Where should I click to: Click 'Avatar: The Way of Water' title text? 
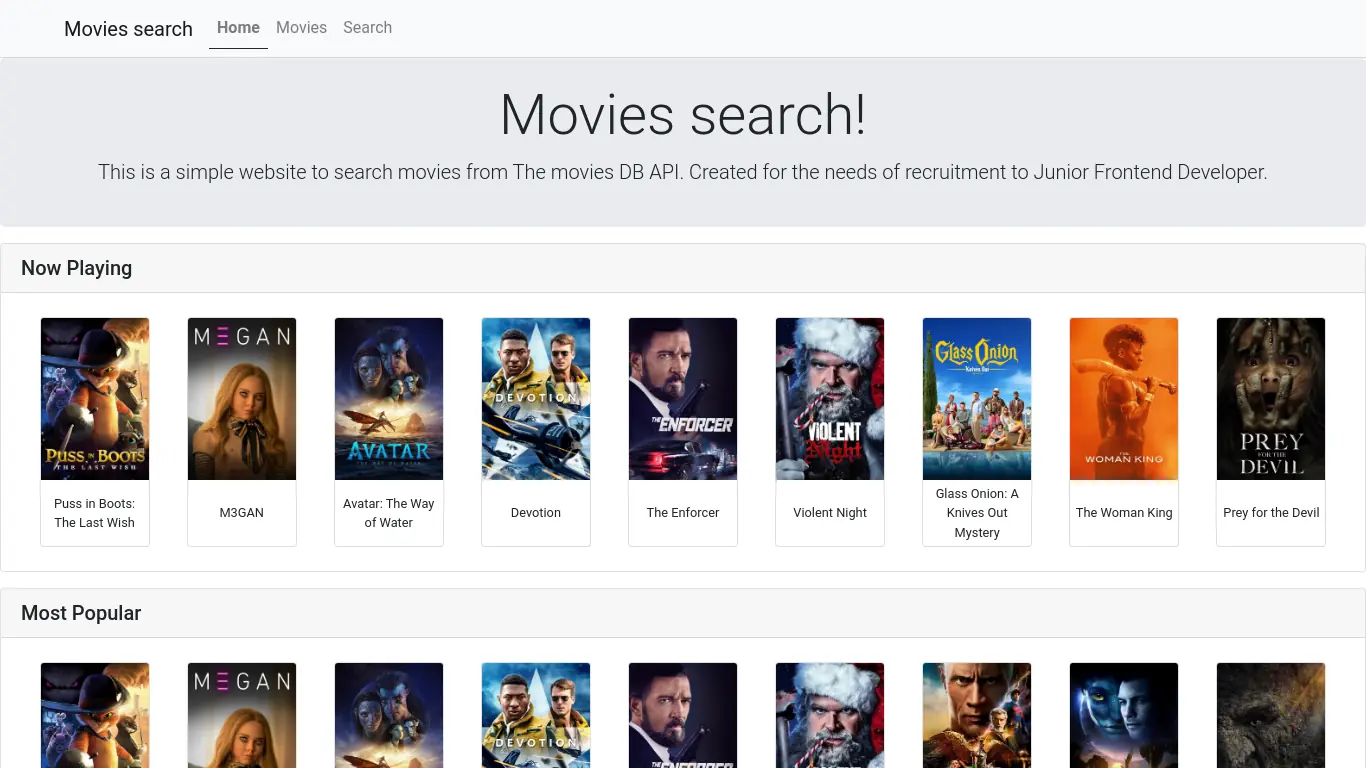tap(389, 513)
